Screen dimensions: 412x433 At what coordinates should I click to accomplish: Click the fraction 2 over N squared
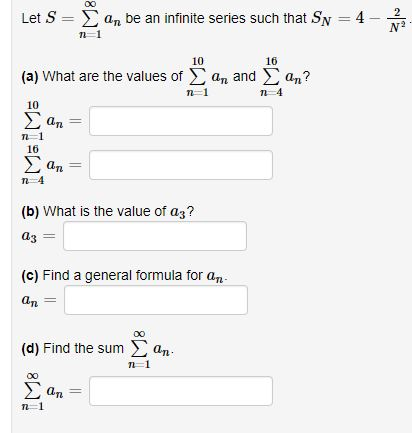click(x=397, y=20)
